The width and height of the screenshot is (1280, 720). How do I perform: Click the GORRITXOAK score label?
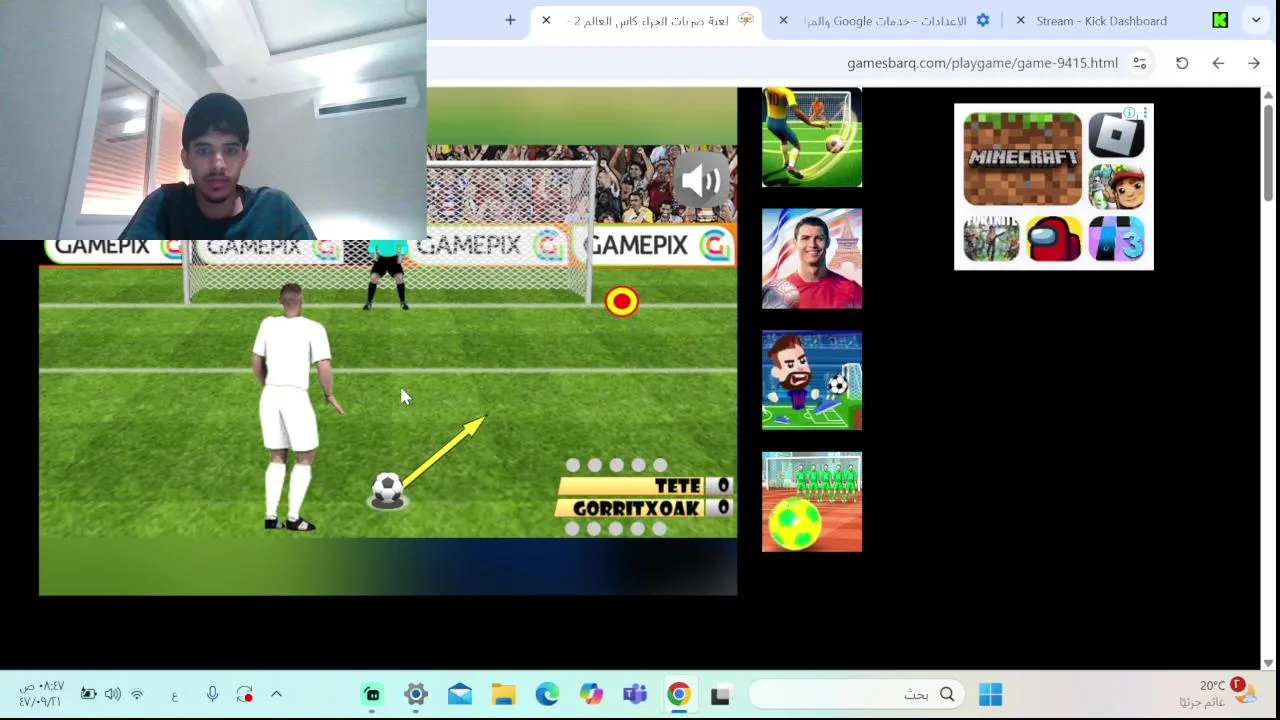[636, 508]
